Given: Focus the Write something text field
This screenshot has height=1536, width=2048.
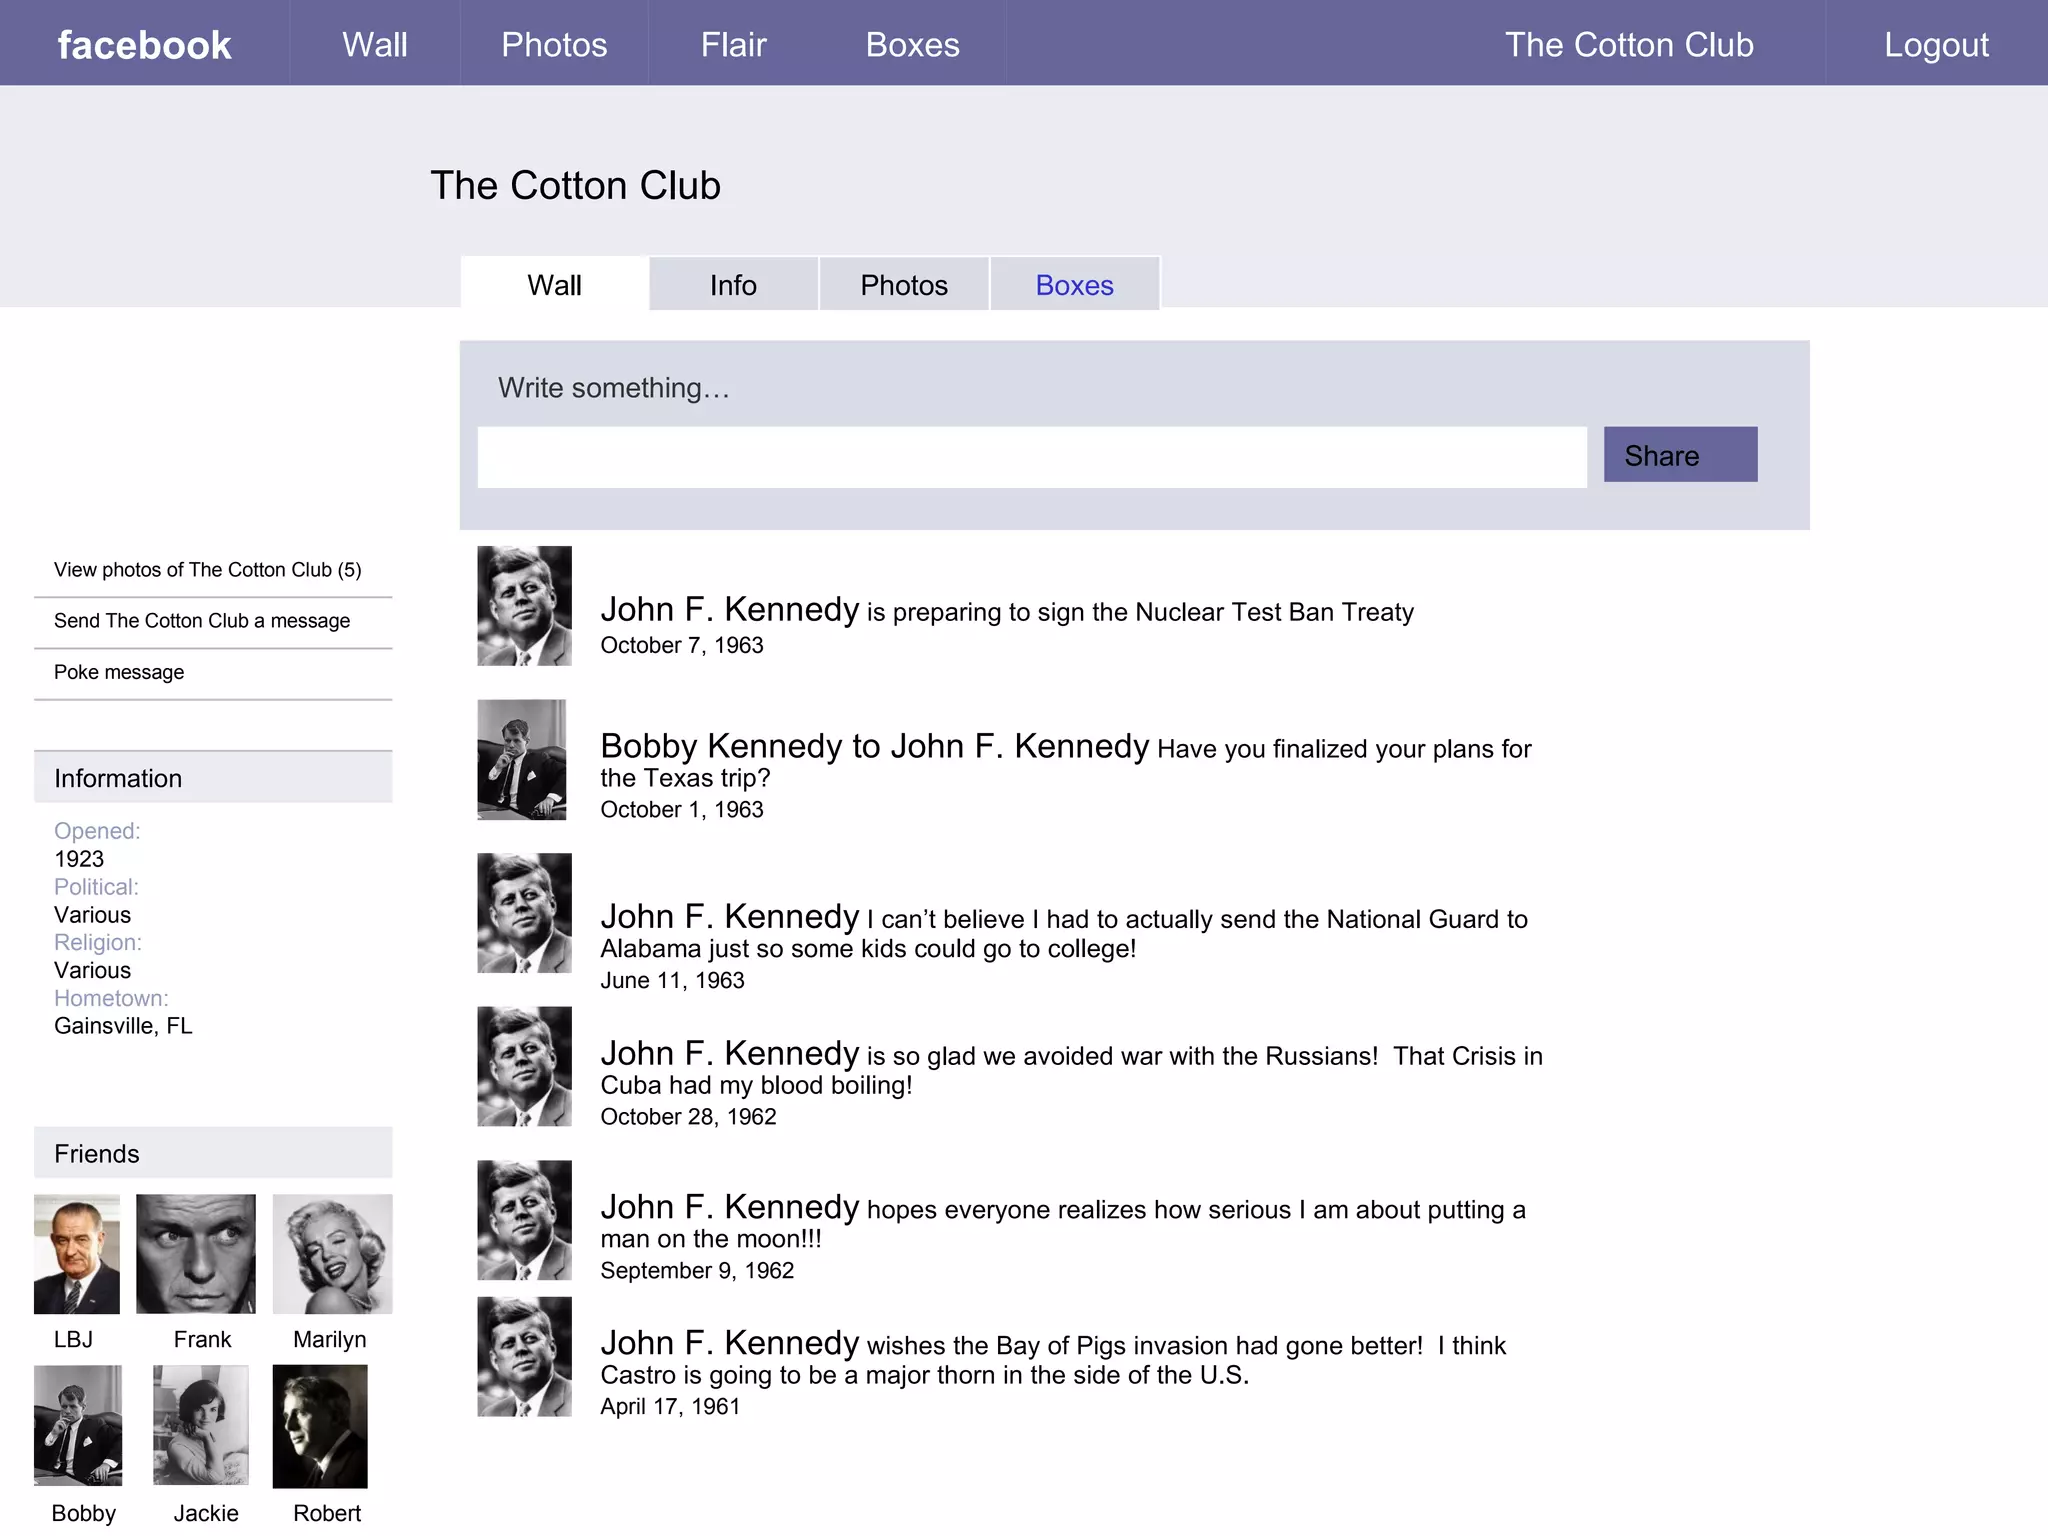Looking at the screenshot, I should [1032, 458].
